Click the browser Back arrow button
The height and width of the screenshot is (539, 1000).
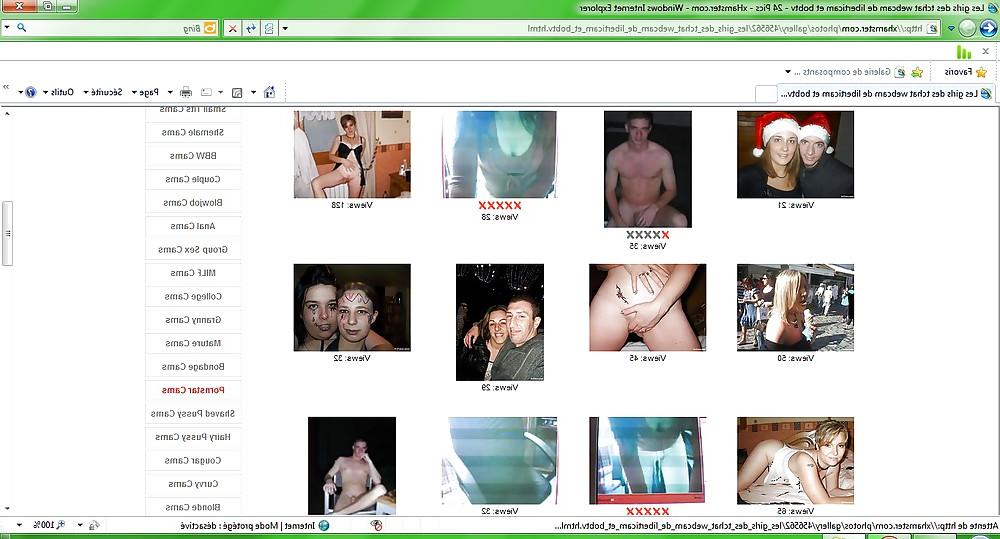click(988, 28)
